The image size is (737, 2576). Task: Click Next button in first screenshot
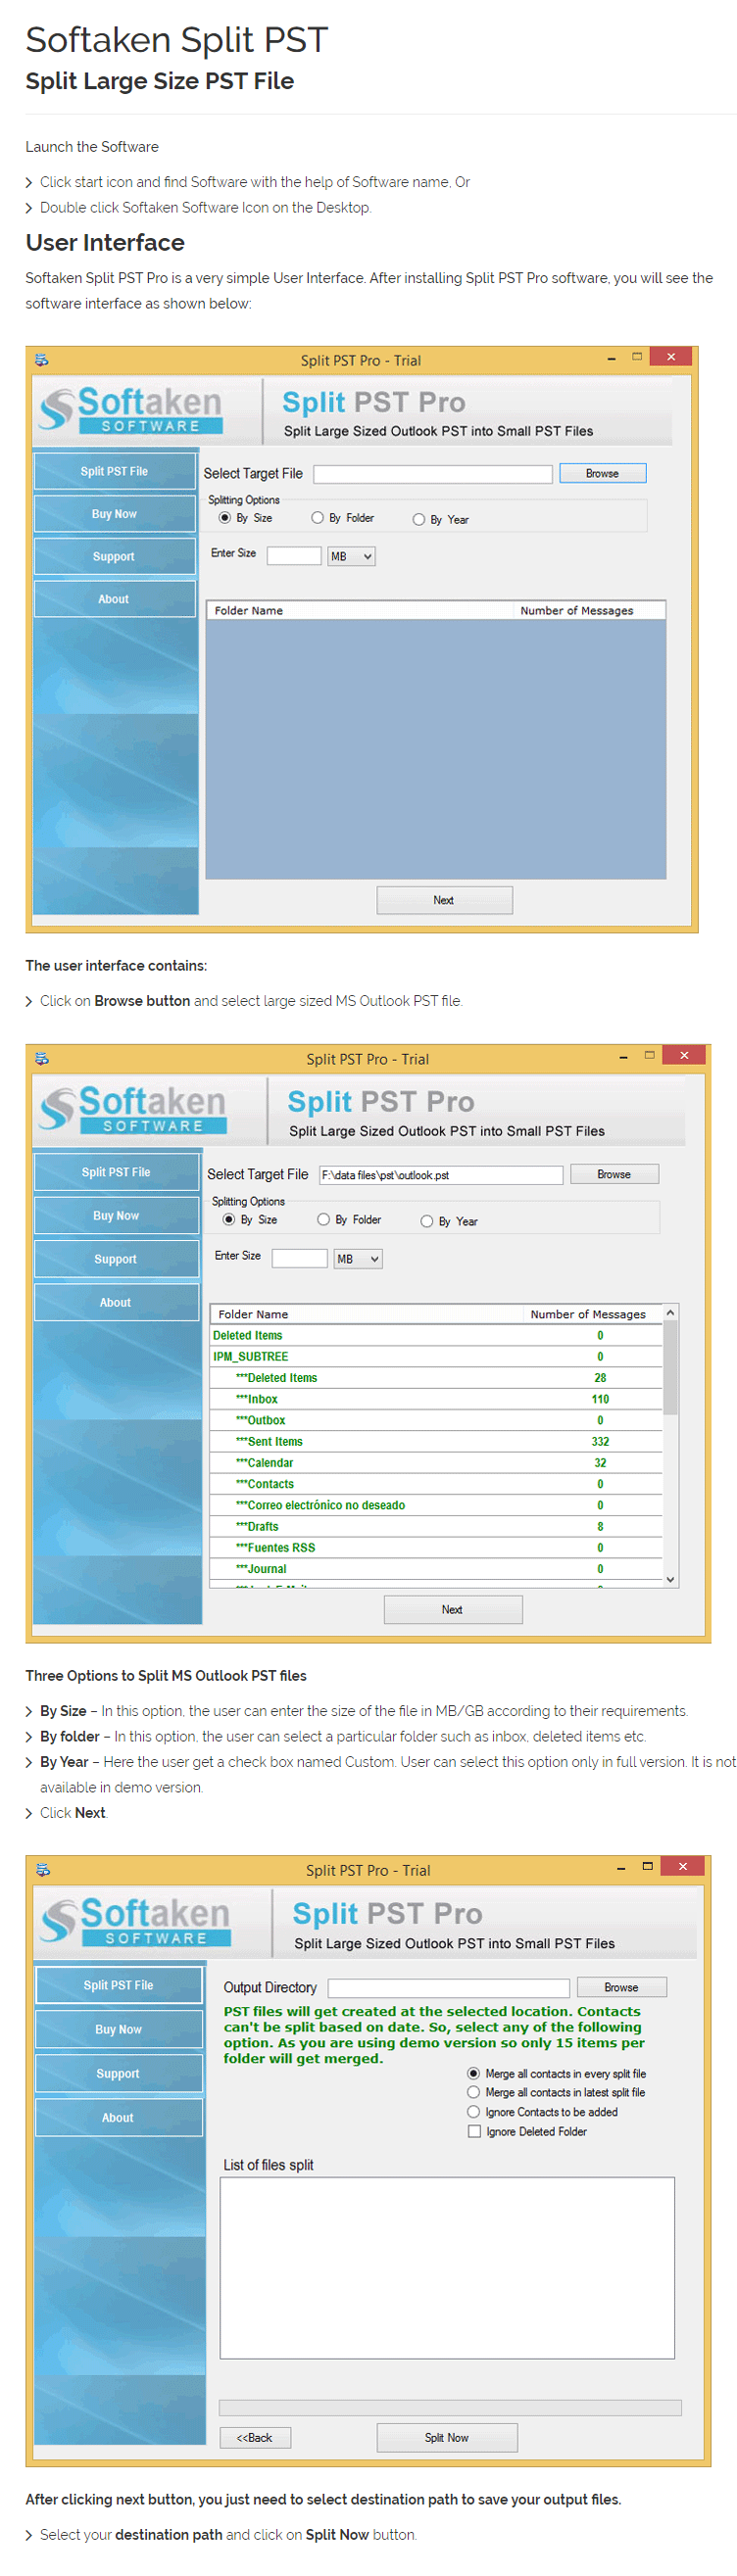click(444, 901)
